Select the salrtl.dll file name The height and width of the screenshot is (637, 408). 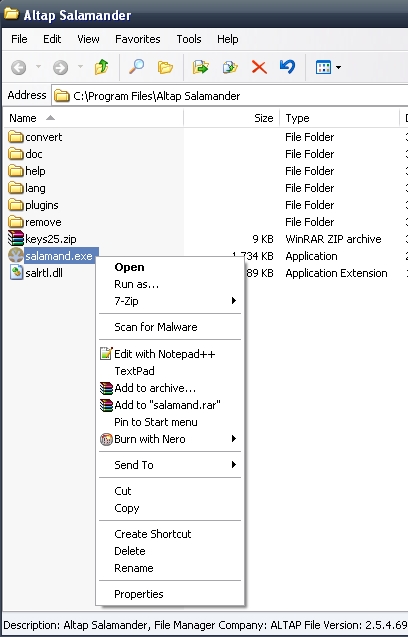[44, 273]
